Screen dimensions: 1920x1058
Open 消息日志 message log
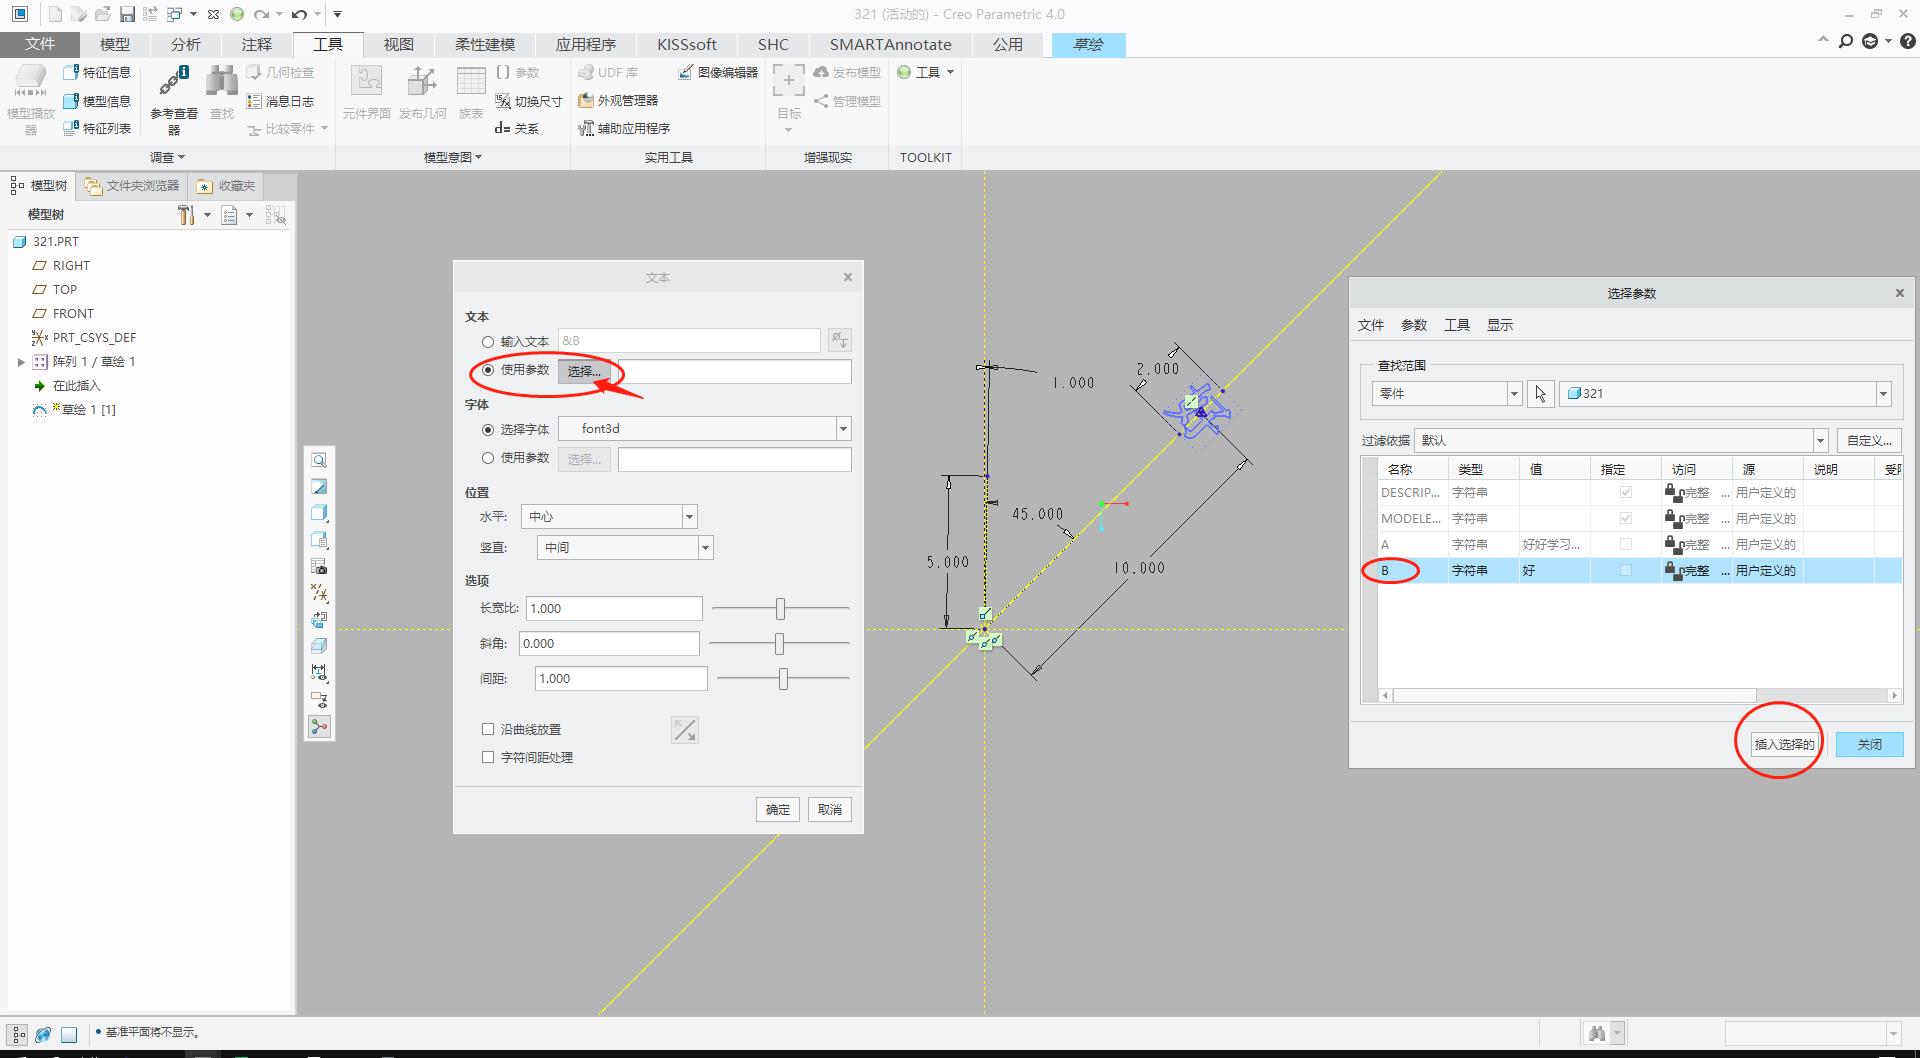pyautogui.click(x=281, y=101)
